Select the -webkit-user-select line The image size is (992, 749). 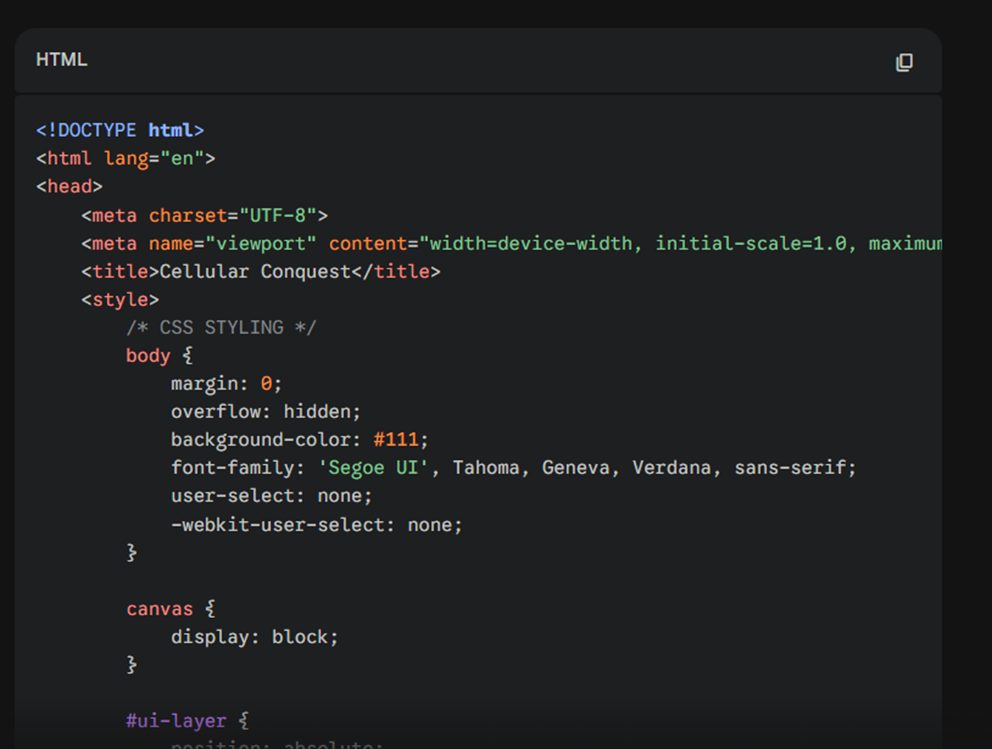click(314, 524)
